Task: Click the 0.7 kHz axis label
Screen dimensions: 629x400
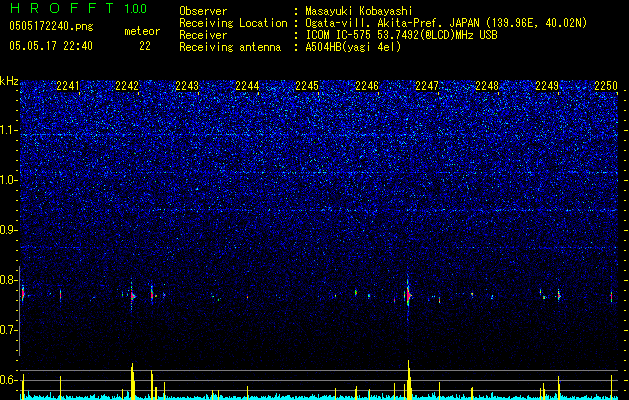Action: point(9,330)
